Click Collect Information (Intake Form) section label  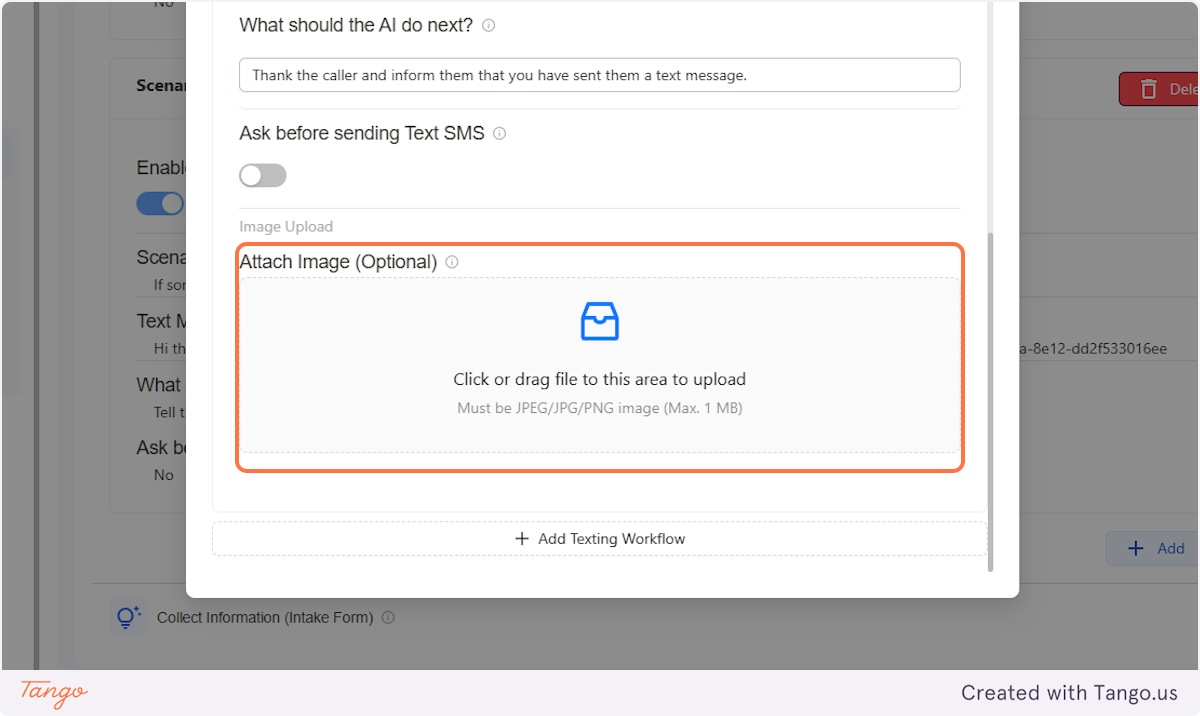pos(265,618)
